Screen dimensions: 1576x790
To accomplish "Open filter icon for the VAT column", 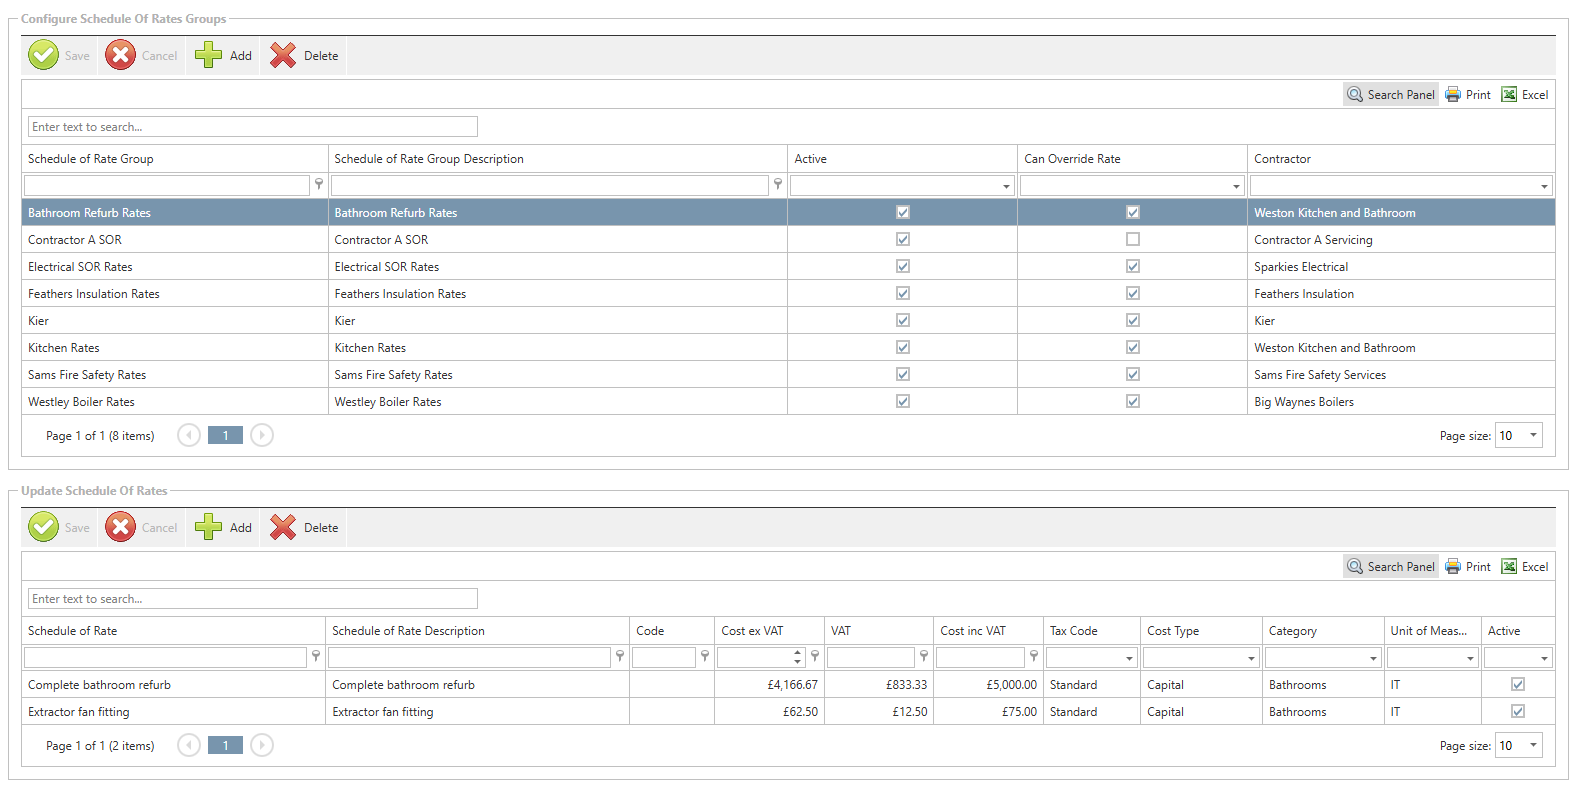I will [x=924, y=657].
